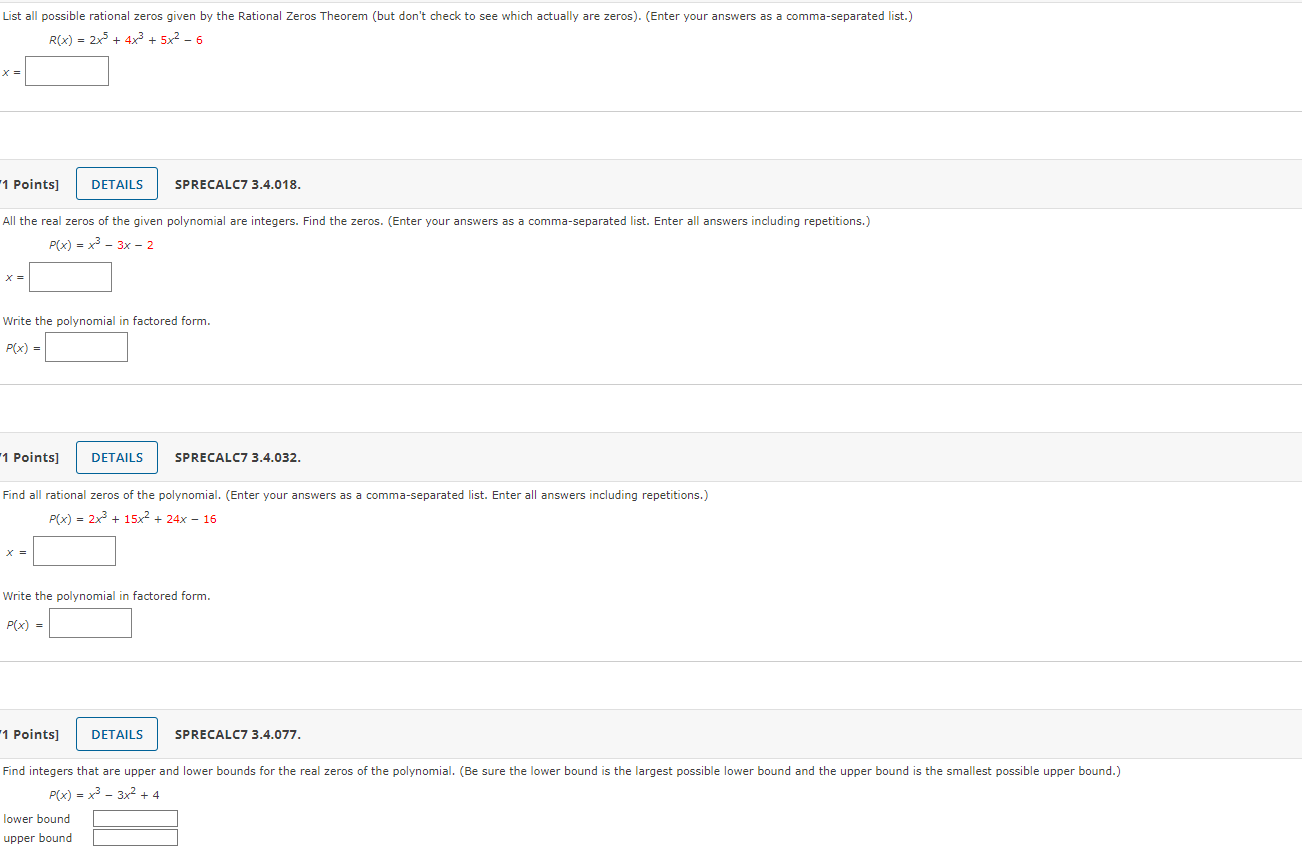Open DETAILS for question SPRECALC7 3.4.018
1302x853 pixels.
click(117, 184)
